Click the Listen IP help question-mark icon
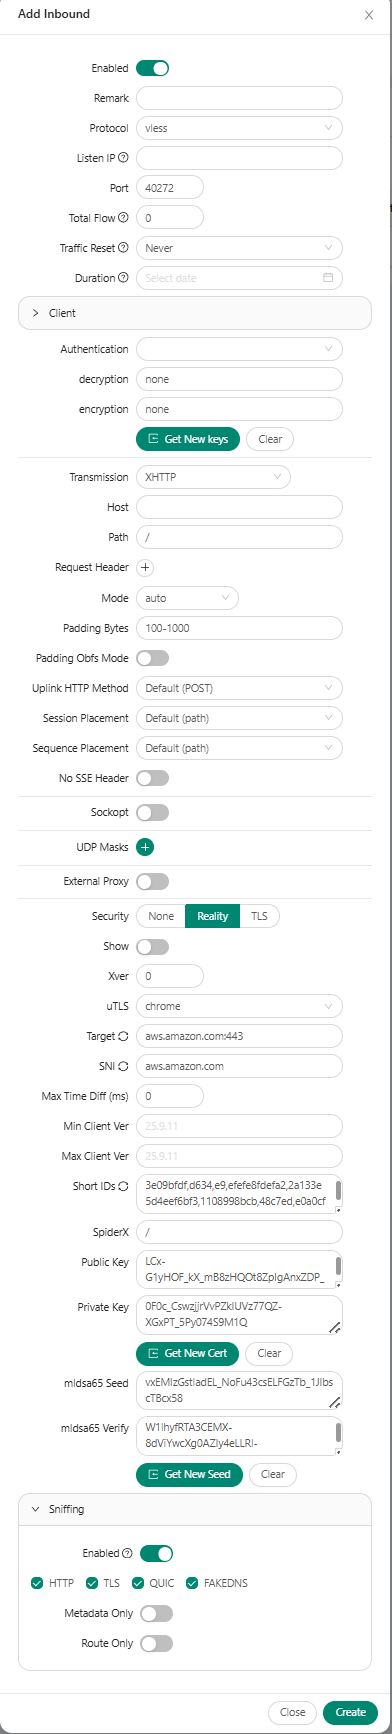This screenshot has width=392, height=1734. 123,158
